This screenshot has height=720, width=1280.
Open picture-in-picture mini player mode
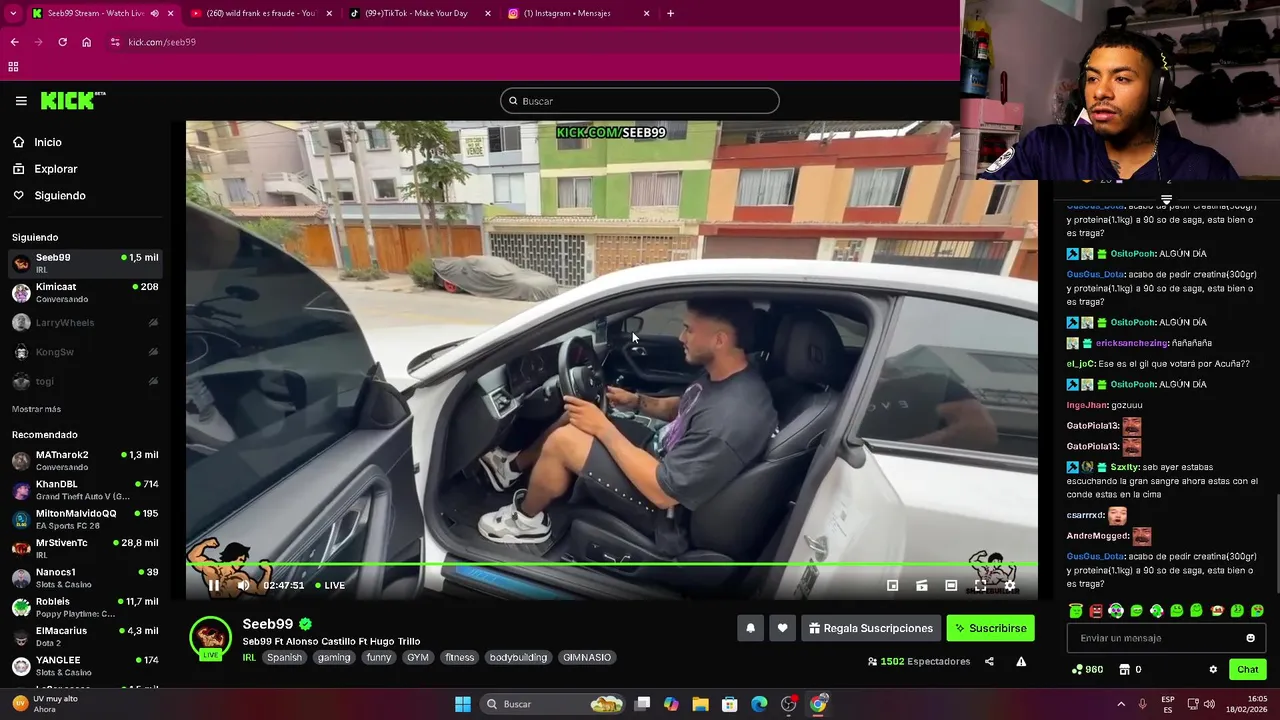(893, 586)
